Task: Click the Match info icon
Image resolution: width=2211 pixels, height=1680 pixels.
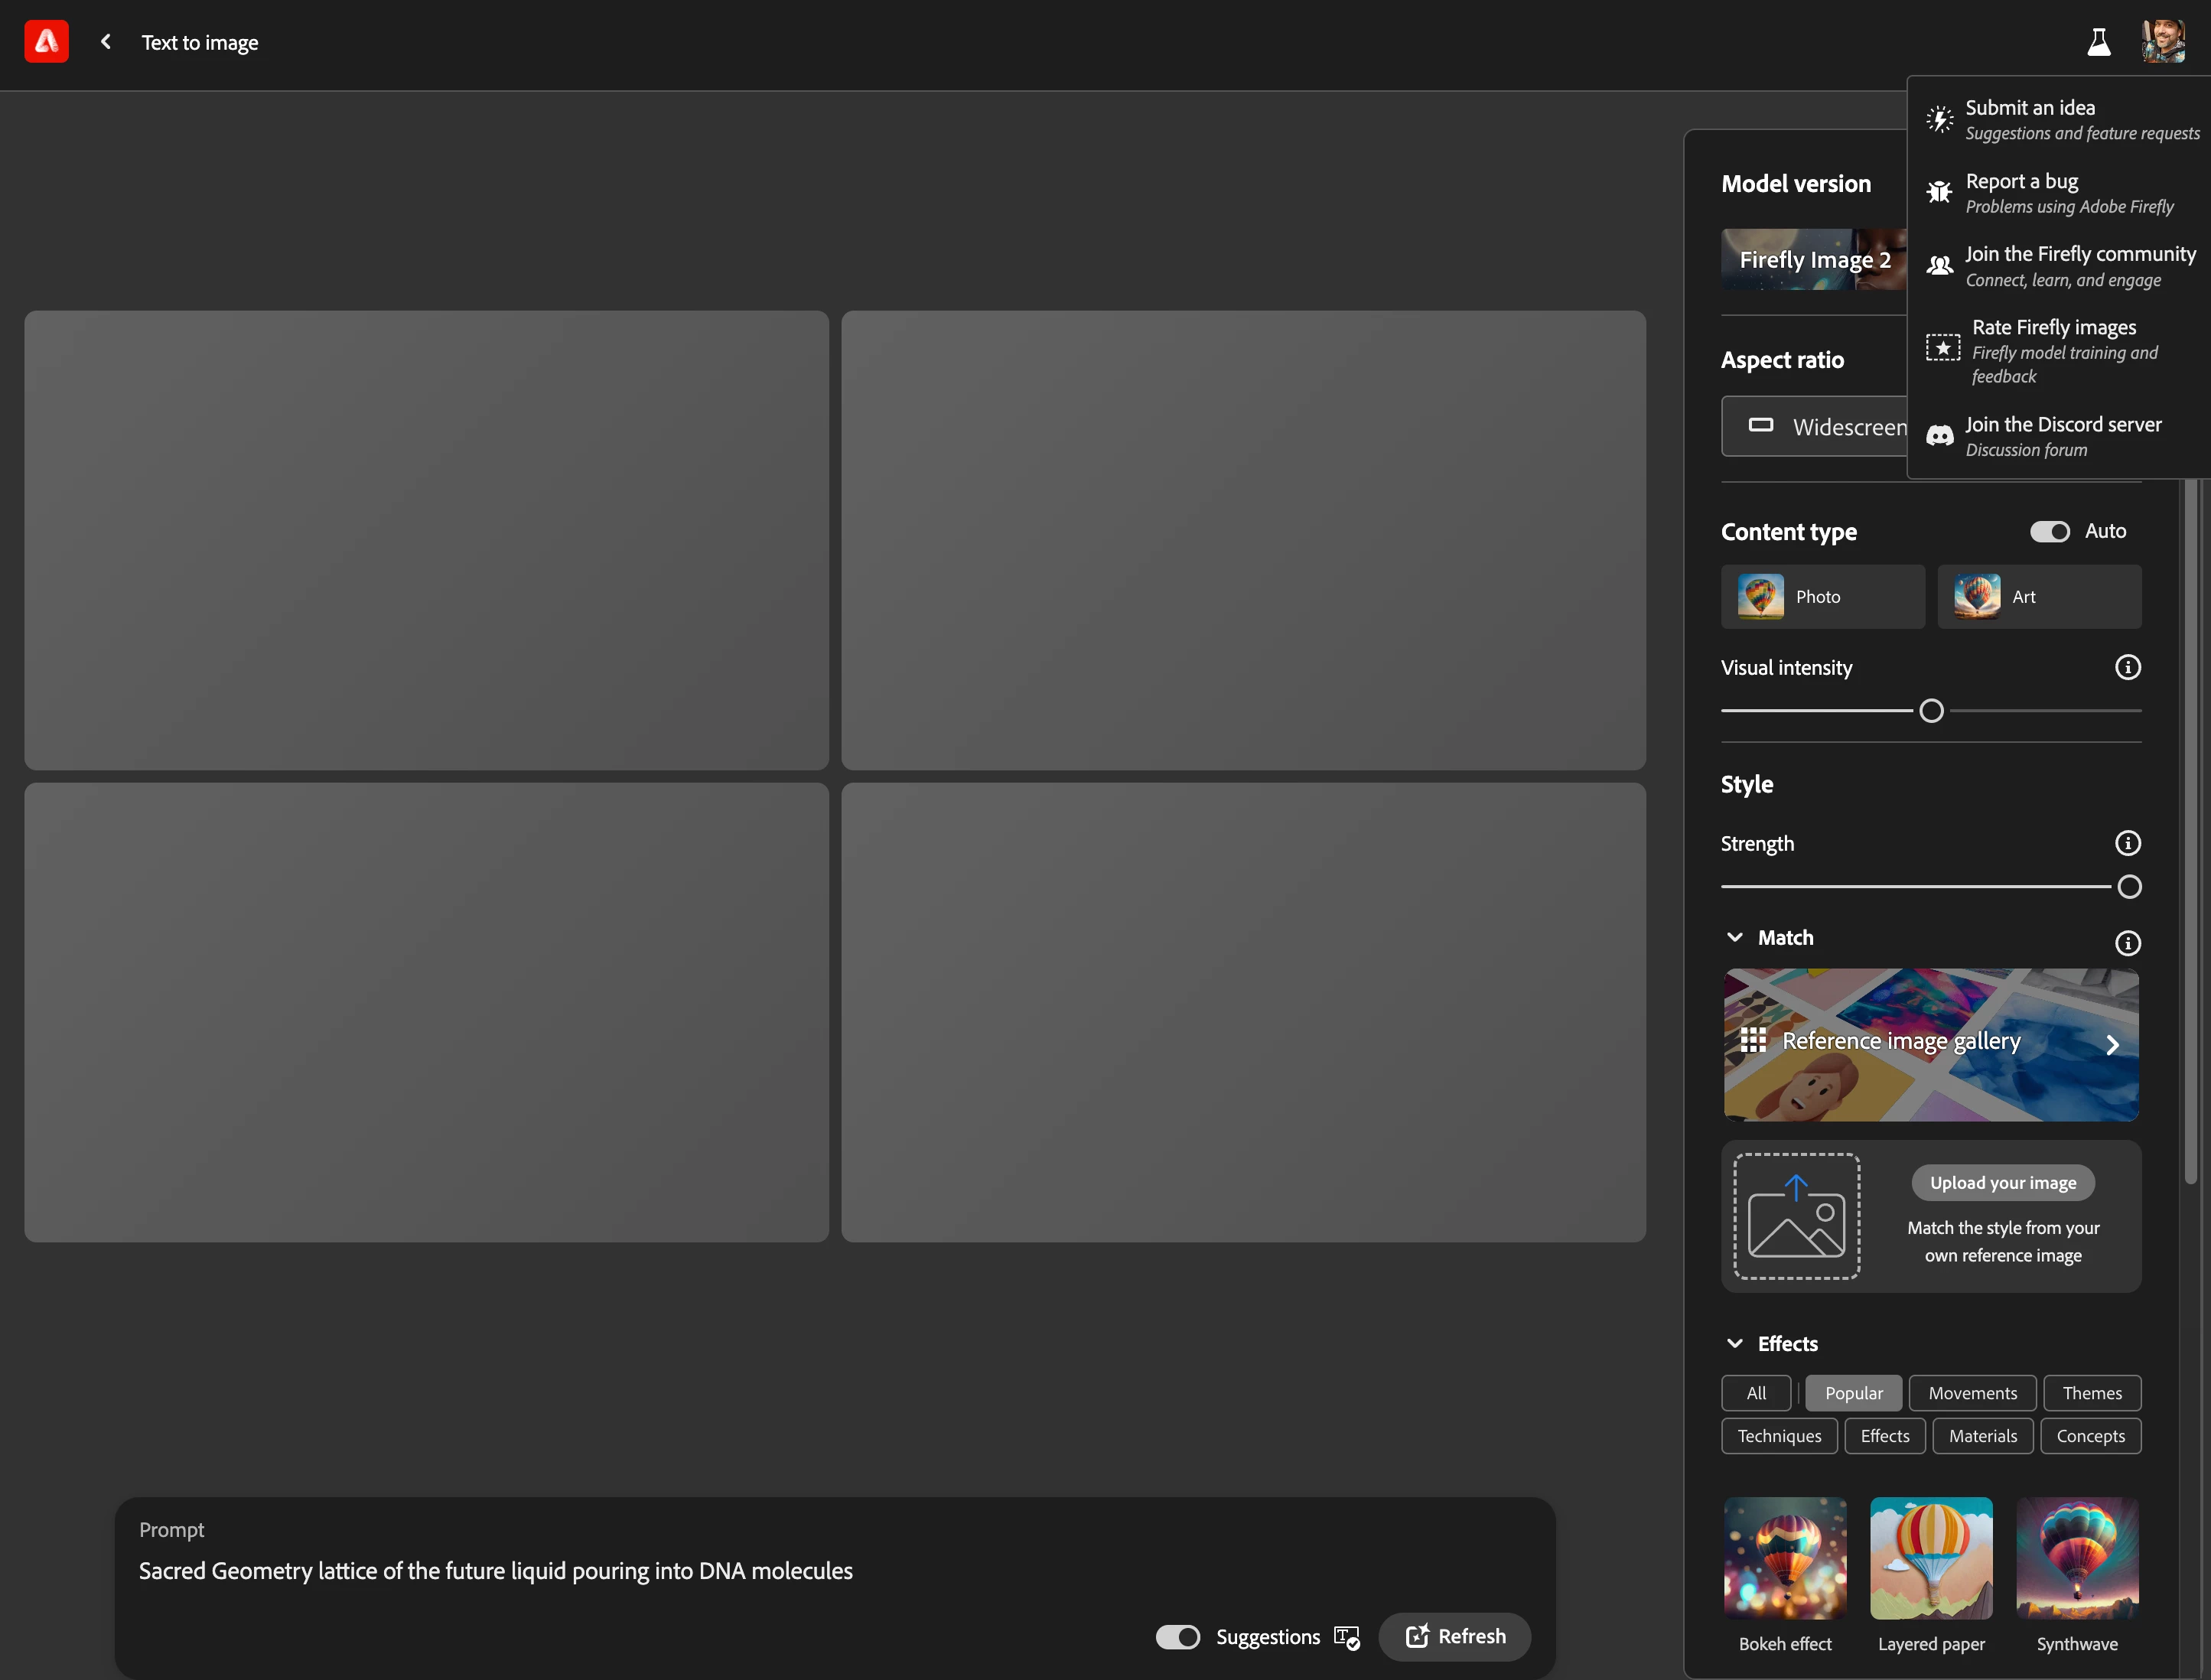Action: [x=2127, y=943]
